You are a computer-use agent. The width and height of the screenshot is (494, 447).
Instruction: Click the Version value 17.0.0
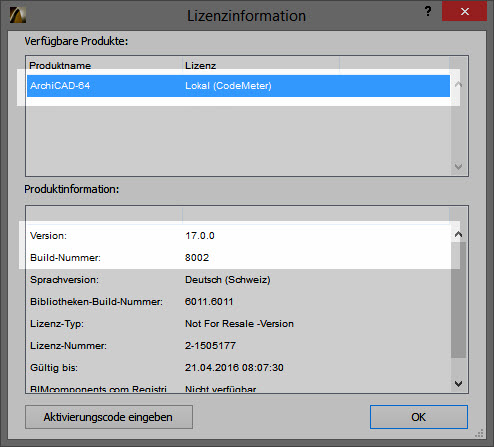click(x=200, y=236)
